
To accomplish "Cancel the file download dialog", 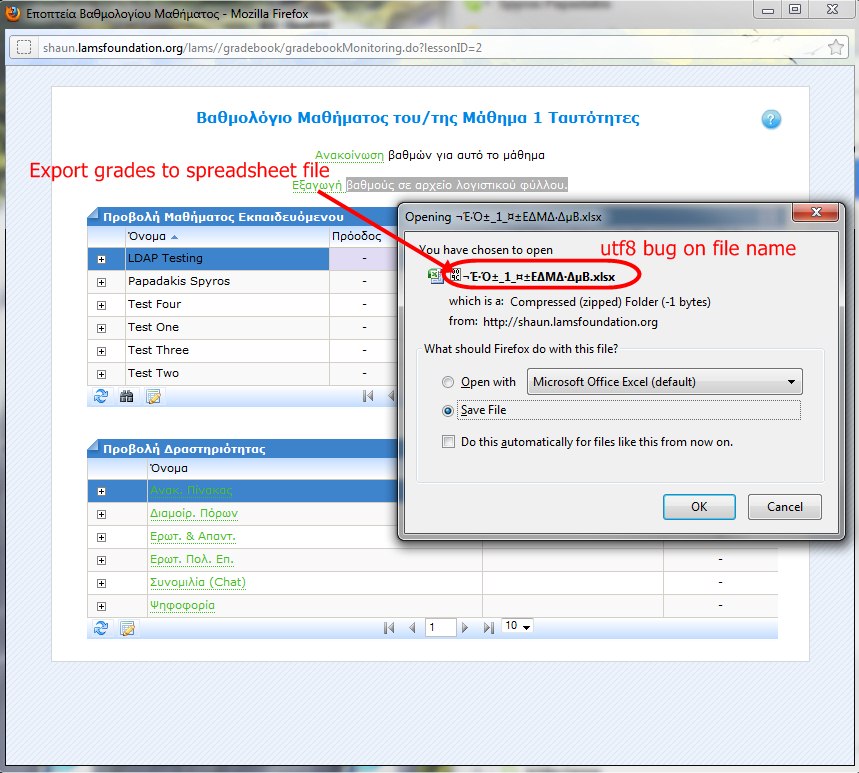I will tap(784, 507).
